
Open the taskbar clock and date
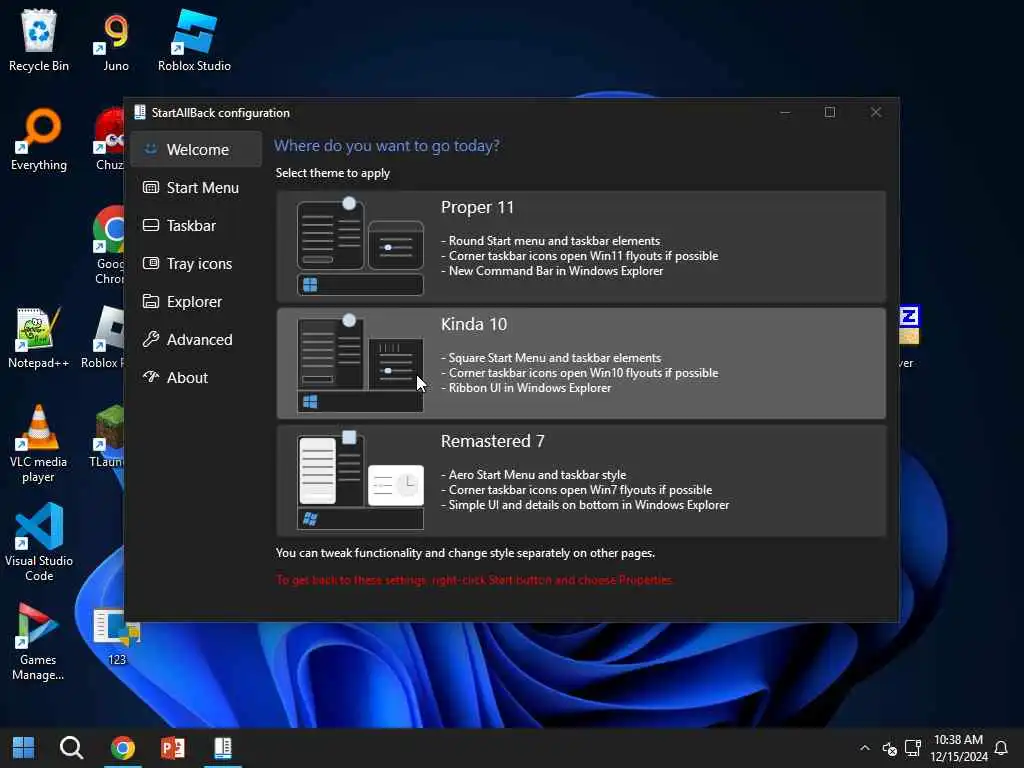[958, 748]
